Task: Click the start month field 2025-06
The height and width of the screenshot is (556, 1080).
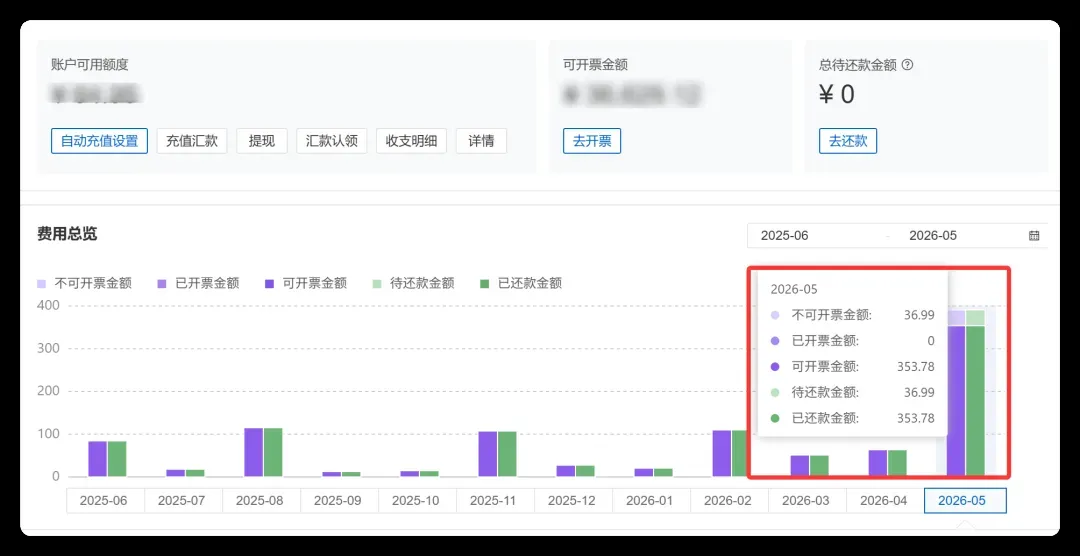Action: coord(785,236)
